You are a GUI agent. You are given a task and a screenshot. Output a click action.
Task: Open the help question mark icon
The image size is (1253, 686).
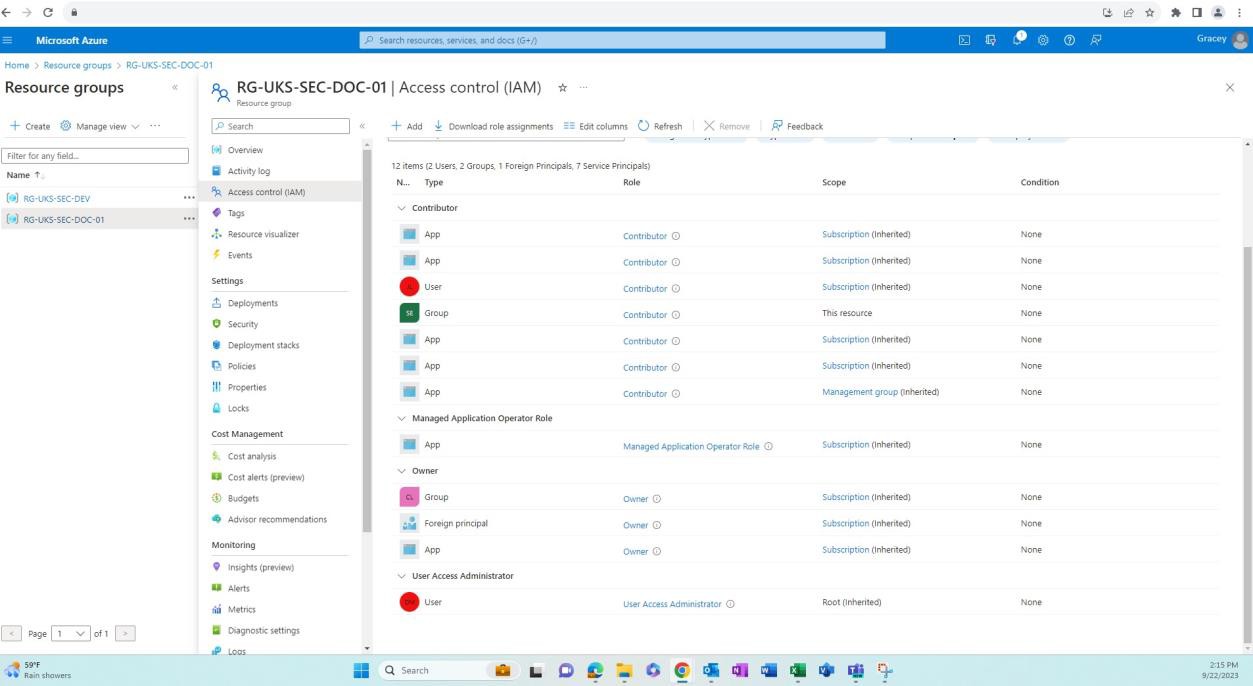1068,40
